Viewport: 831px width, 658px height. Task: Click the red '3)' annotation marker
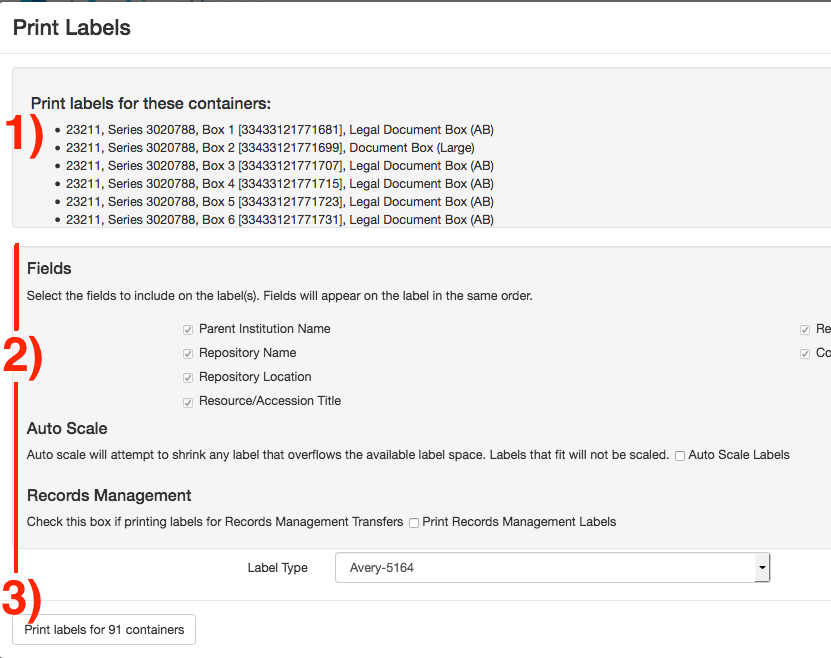22,598
